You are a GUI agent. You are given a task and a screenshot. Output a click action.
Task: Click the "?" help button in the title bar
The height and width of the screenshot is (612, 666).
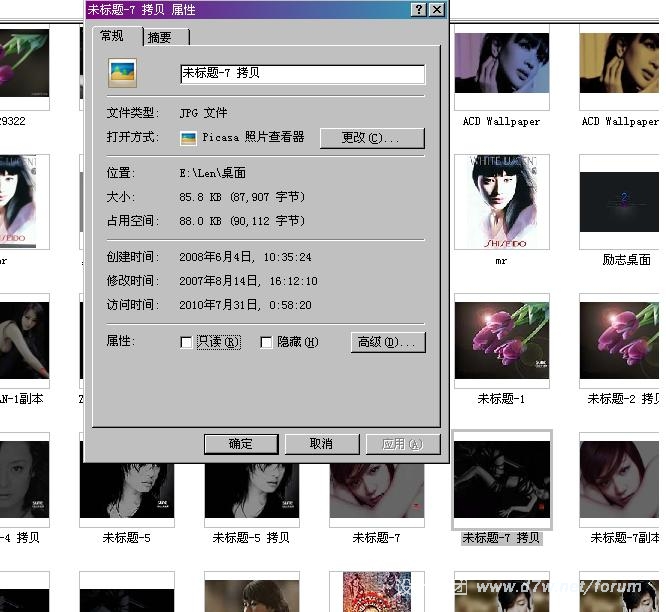point(418,9)
